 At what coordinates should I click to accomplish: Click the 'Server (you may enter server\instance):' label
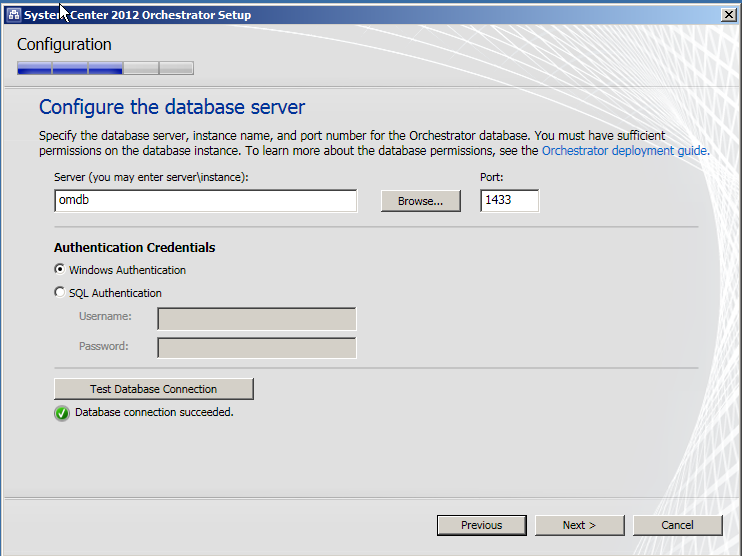click(x=151, y=177)
